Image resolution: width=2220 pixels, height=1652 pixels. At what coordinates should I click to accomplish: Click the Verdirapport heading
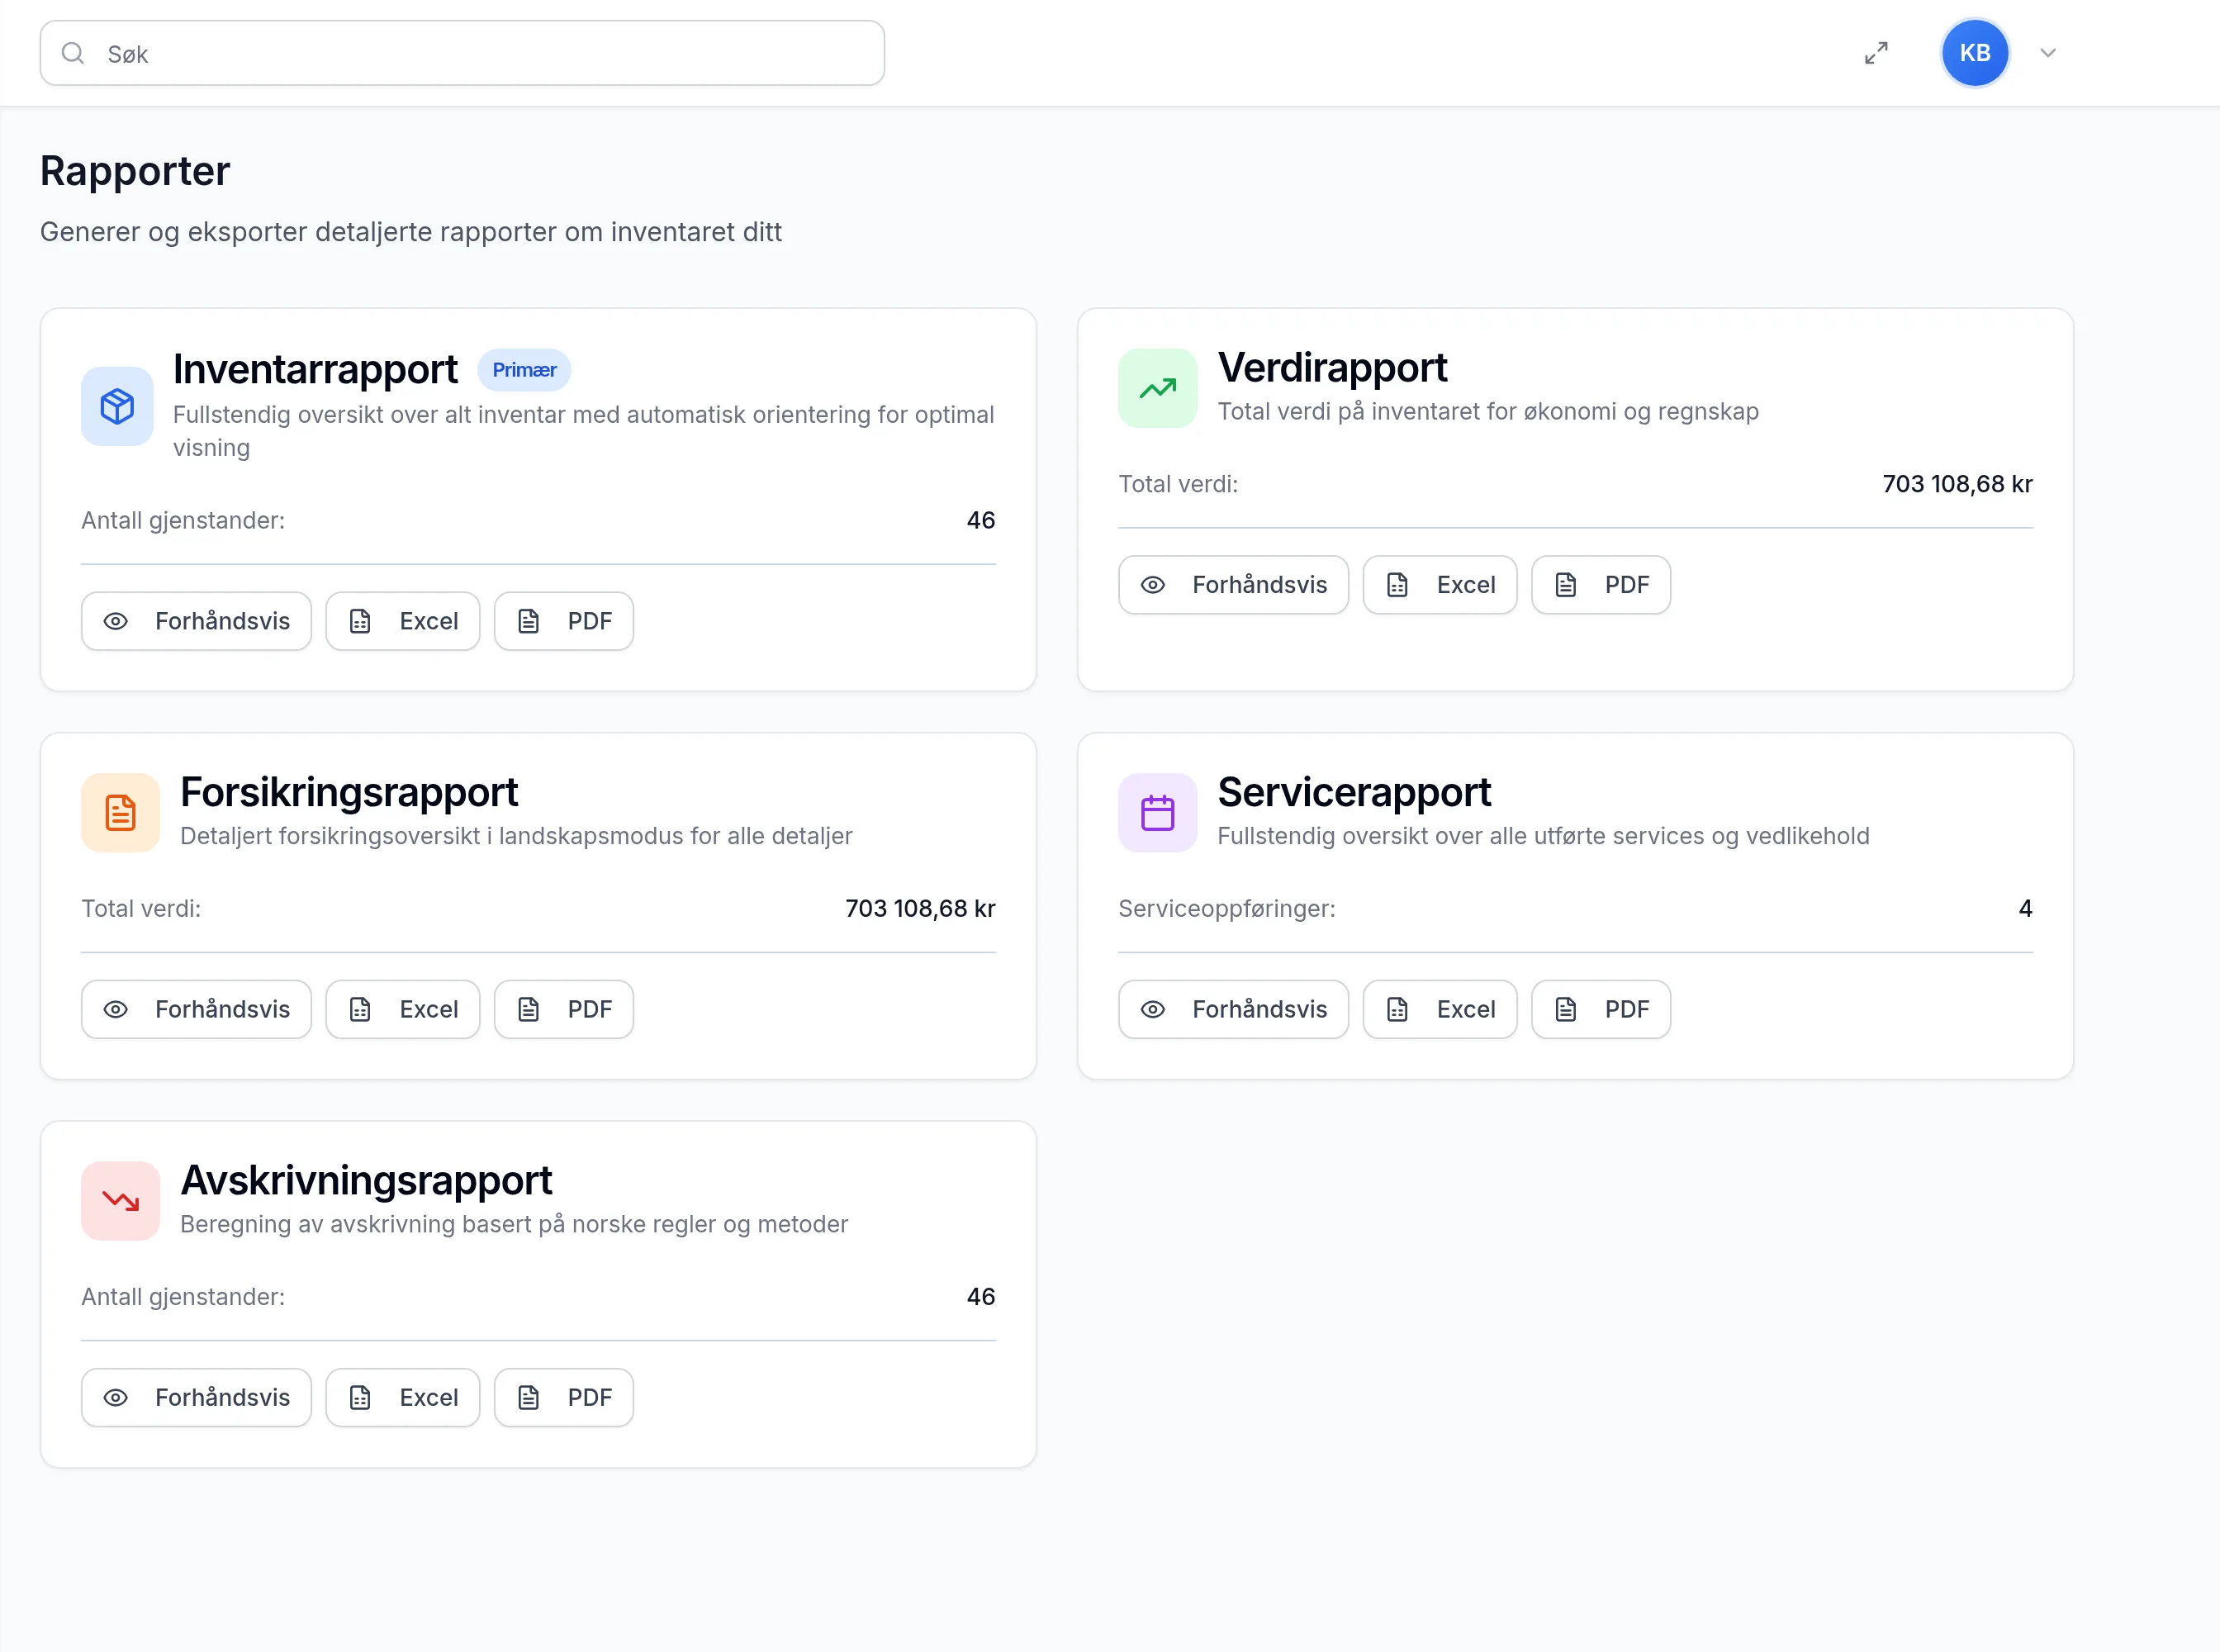pos(1332,368)
